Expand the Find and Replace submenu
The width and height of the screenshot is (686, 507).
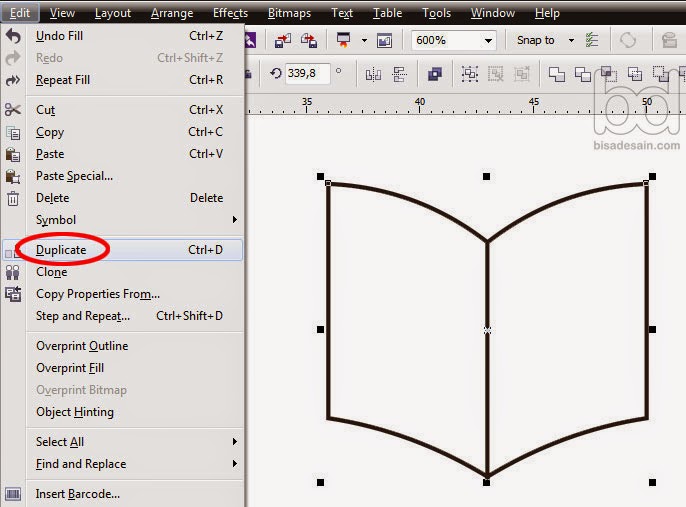coord(234,463)
